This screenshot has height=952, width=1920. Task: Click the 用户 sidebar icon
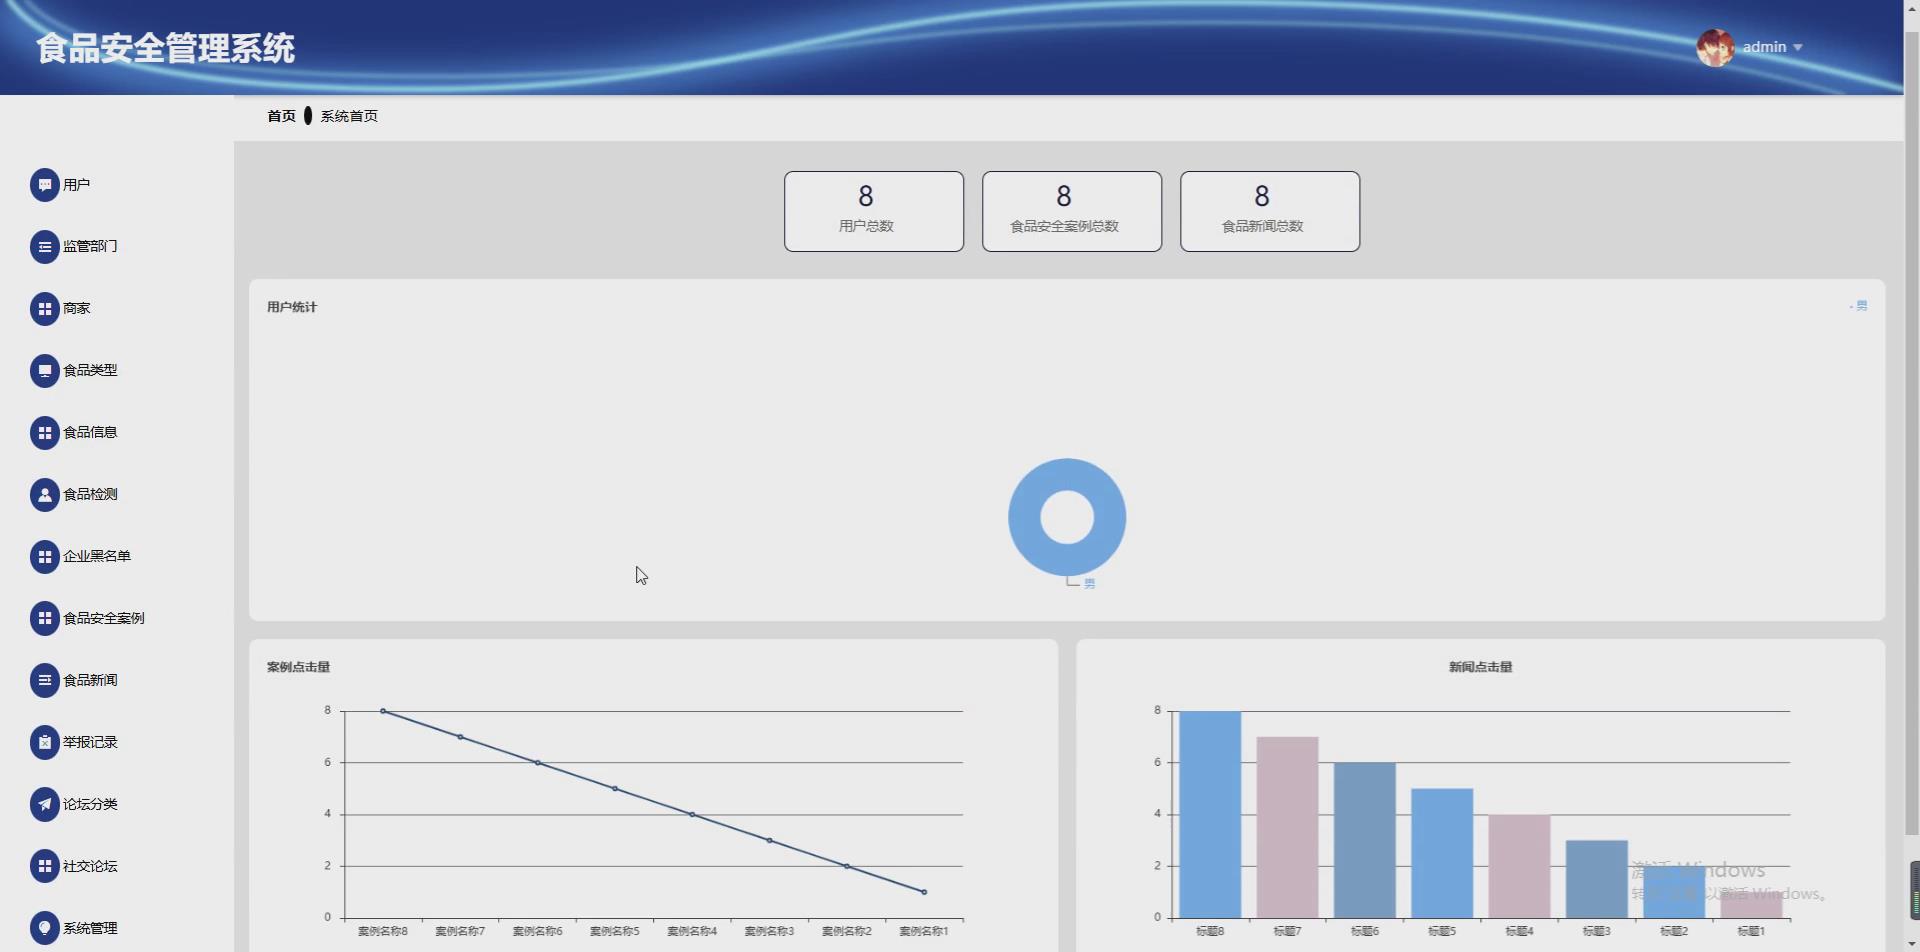point(44,185)
